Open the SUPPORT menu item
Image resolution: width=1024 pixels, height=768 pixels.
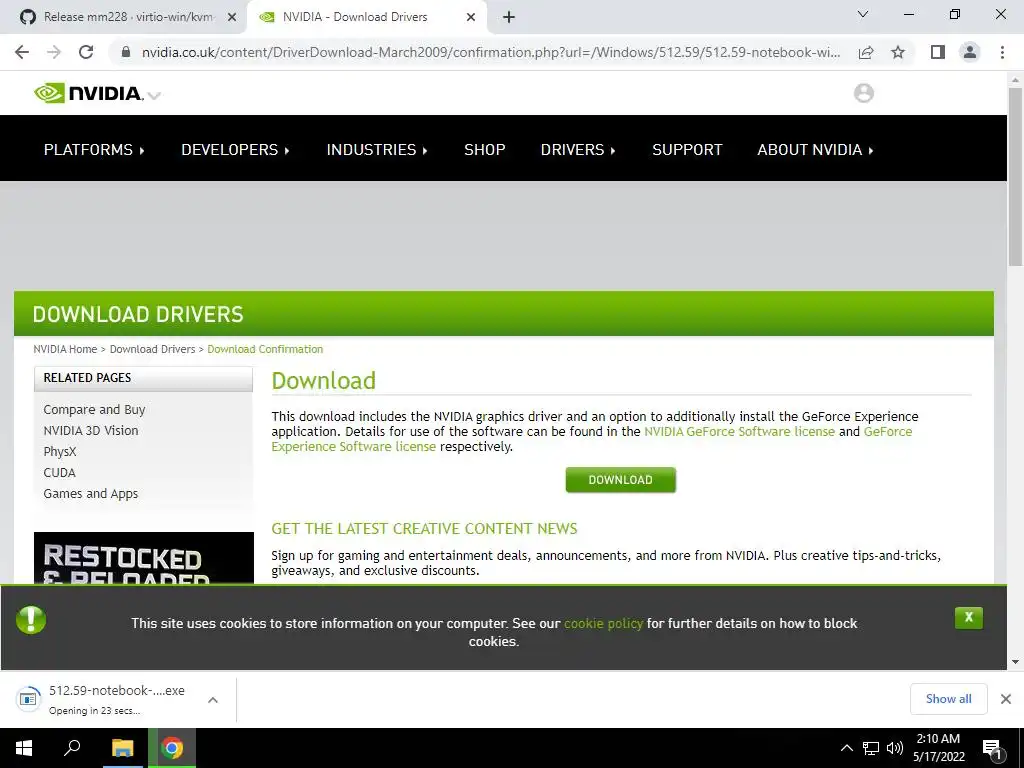tap(687, 150)
